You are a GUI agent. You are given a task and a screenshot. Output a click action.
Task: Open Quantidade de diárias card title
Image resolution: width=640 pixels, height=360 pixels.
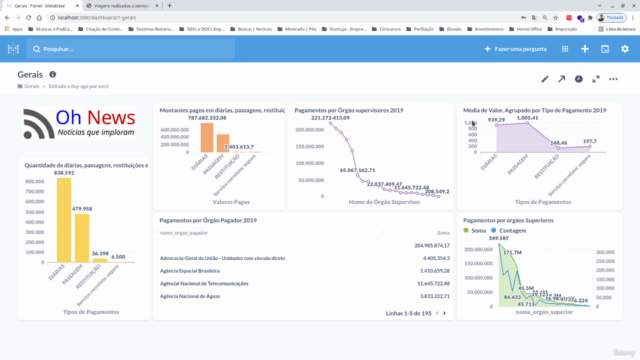tap(86, 165)
